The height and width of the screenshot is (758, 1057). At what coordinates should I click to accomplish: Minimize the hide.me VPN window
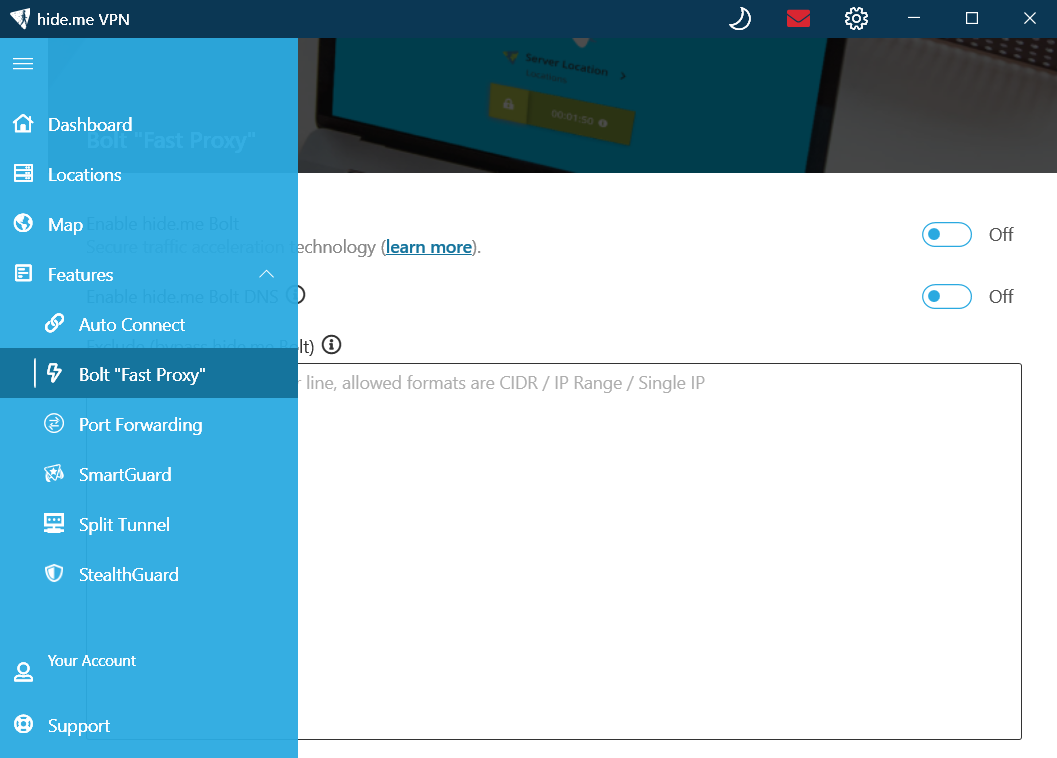coord(914,18)
